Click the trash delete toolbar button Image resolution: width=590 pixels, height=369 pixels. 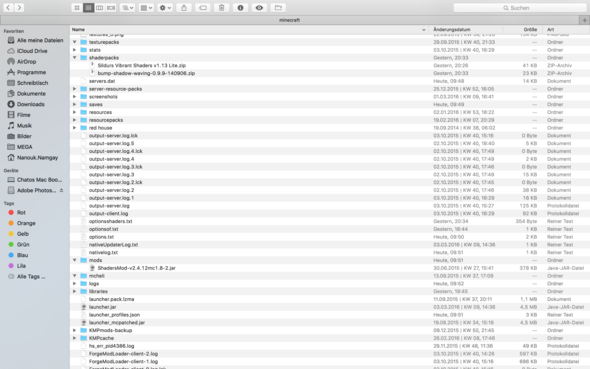pos(222,8)
